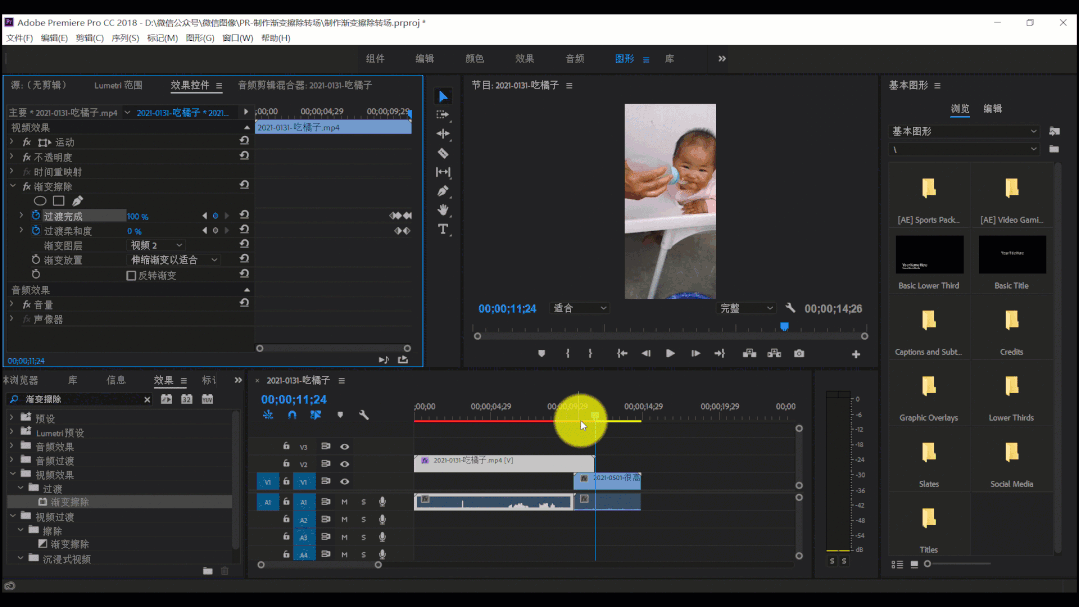Select the Hand tool
Image resolution: width=1079 pixels, height=607 pixels.
pos(443,210)
